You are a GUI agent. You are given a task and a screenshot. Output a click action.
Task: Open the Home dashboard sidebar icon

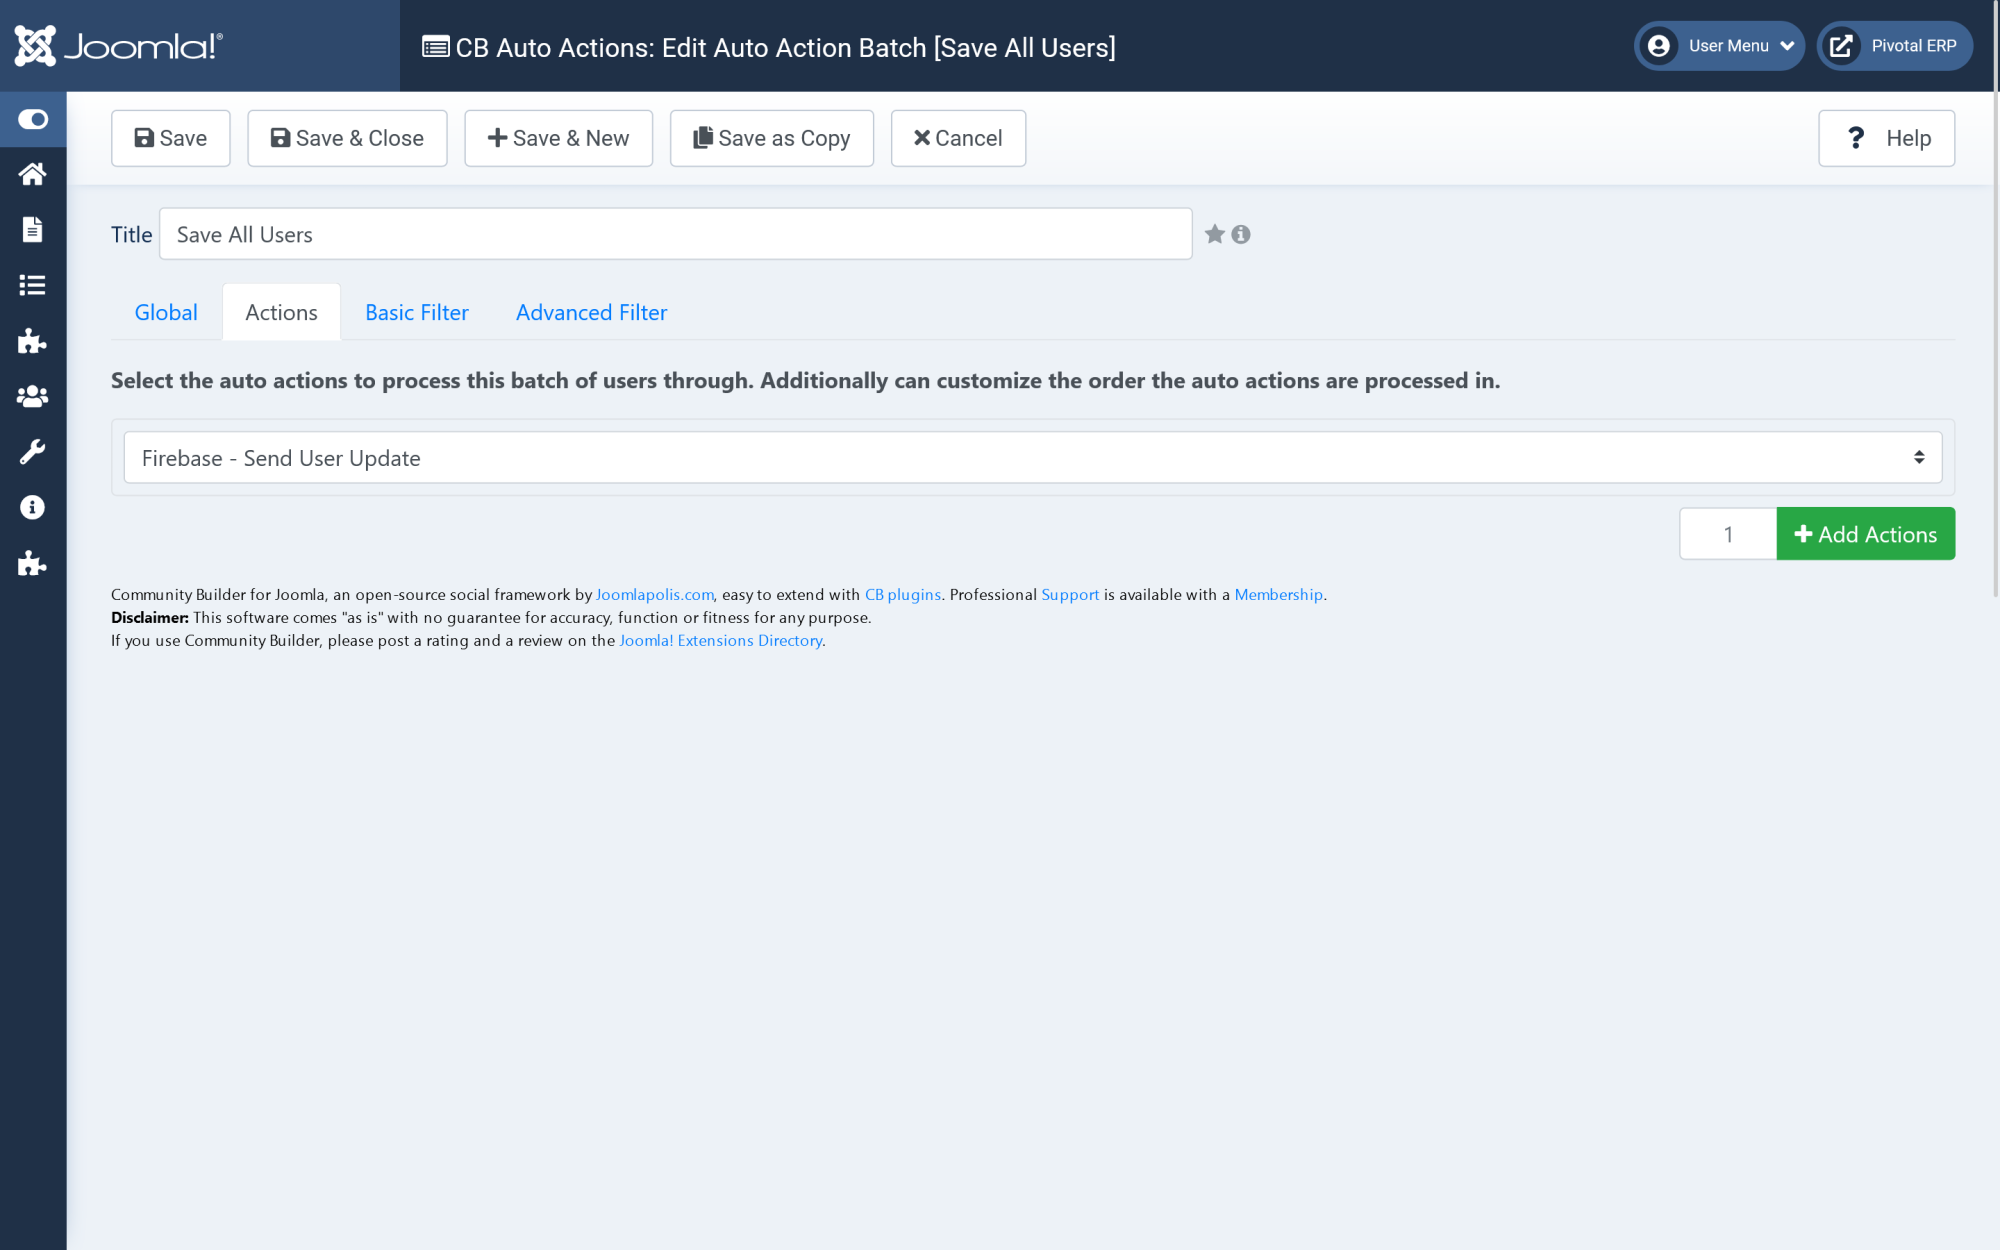33,174
